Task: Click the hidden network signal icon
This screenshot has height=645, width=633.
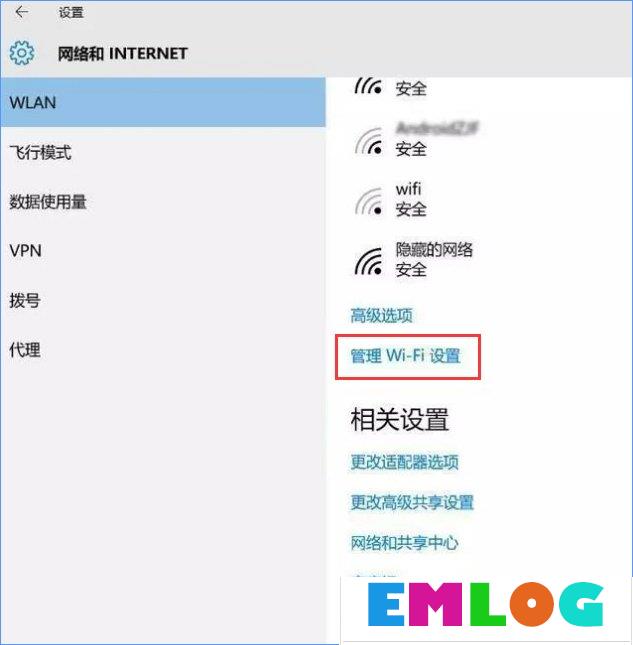Action: (x=369, y=262)
